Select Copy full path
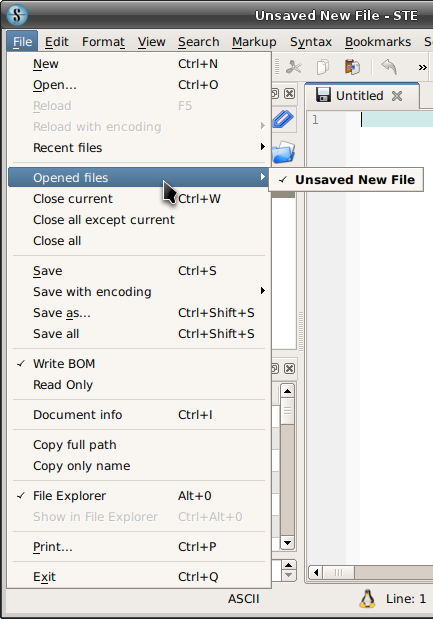 (139, 445)
